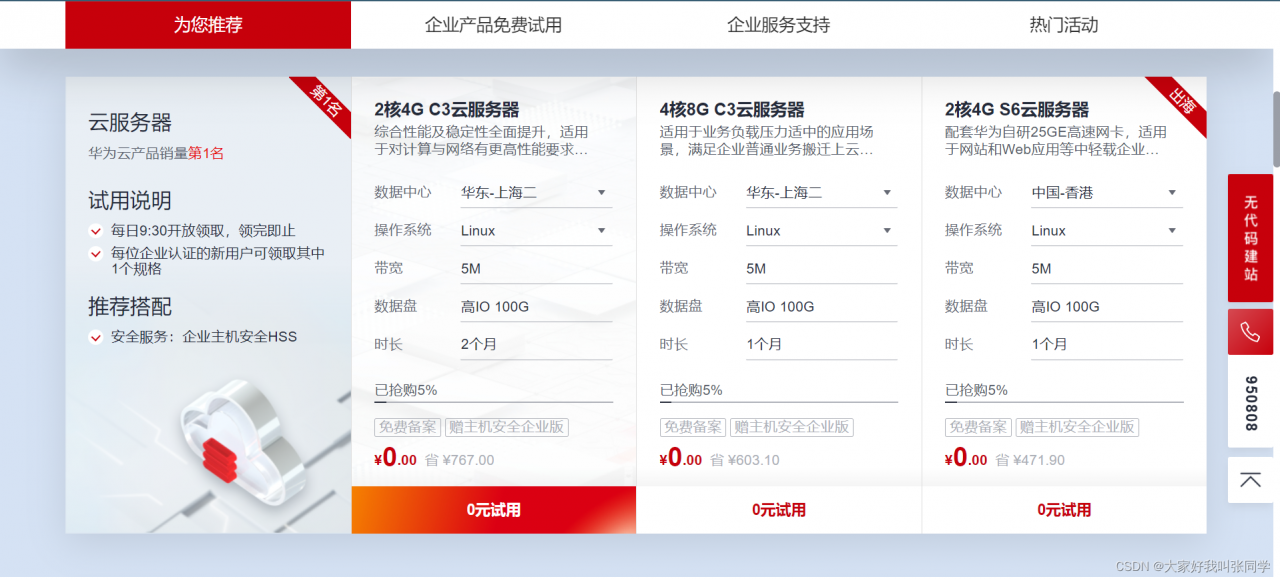The width and height of the screenshot is (1280, 579).
Task: Expand 数据中心 dropdown showing 中国-香港
Action: pos(1107,193)
